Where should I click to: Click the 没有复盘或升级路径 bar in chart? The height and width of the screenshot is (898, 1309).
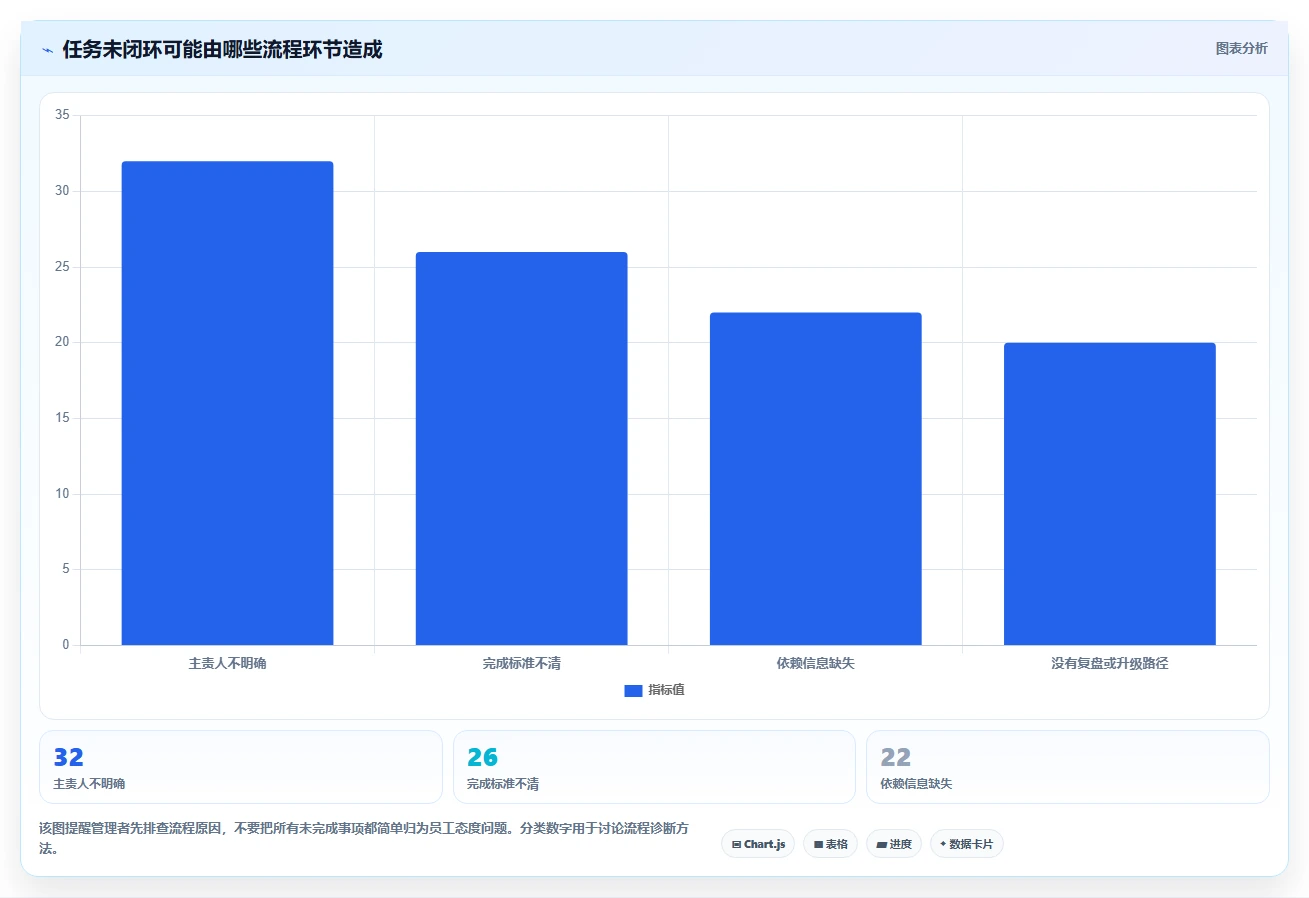click(1109, 494)
